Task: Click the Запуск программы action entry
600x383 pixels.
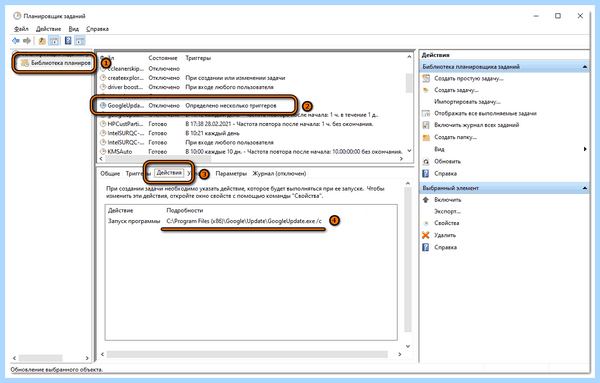Action: coord(134,221)
